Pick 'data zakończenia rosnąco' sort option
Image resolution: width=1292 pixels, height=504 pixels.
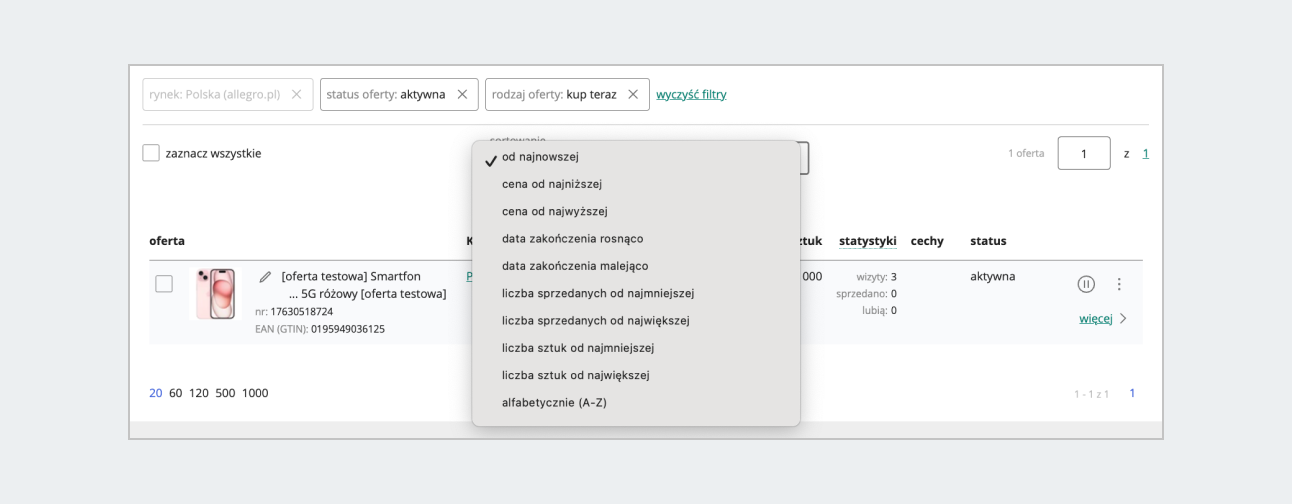tap(572, 239)
